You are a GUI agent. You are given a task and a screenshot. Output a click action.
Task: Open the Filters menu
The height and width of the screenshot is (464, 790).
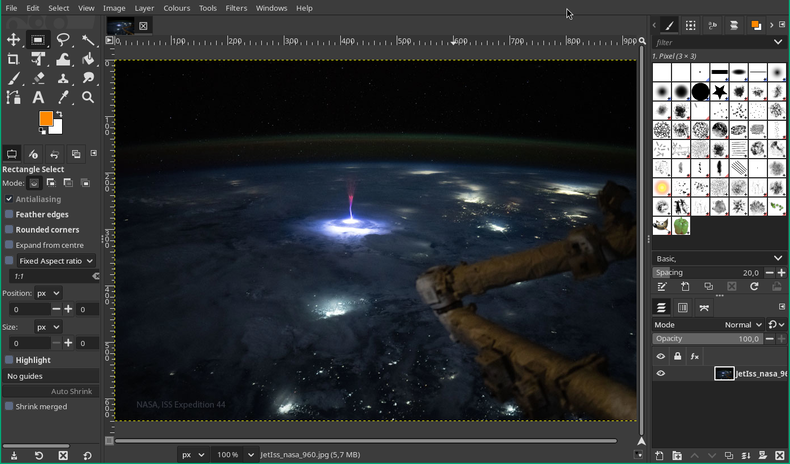pyautogui.click(x=236, y=8)
